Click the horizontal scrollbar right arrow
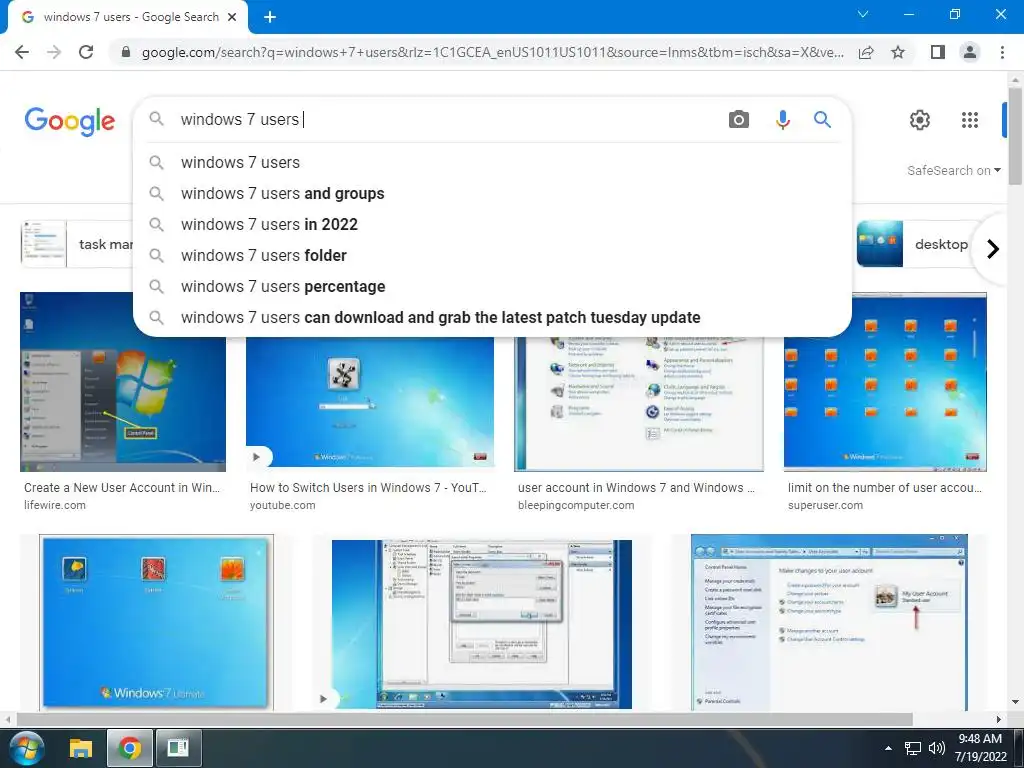 pyautogui.click(x=999, y=719)
